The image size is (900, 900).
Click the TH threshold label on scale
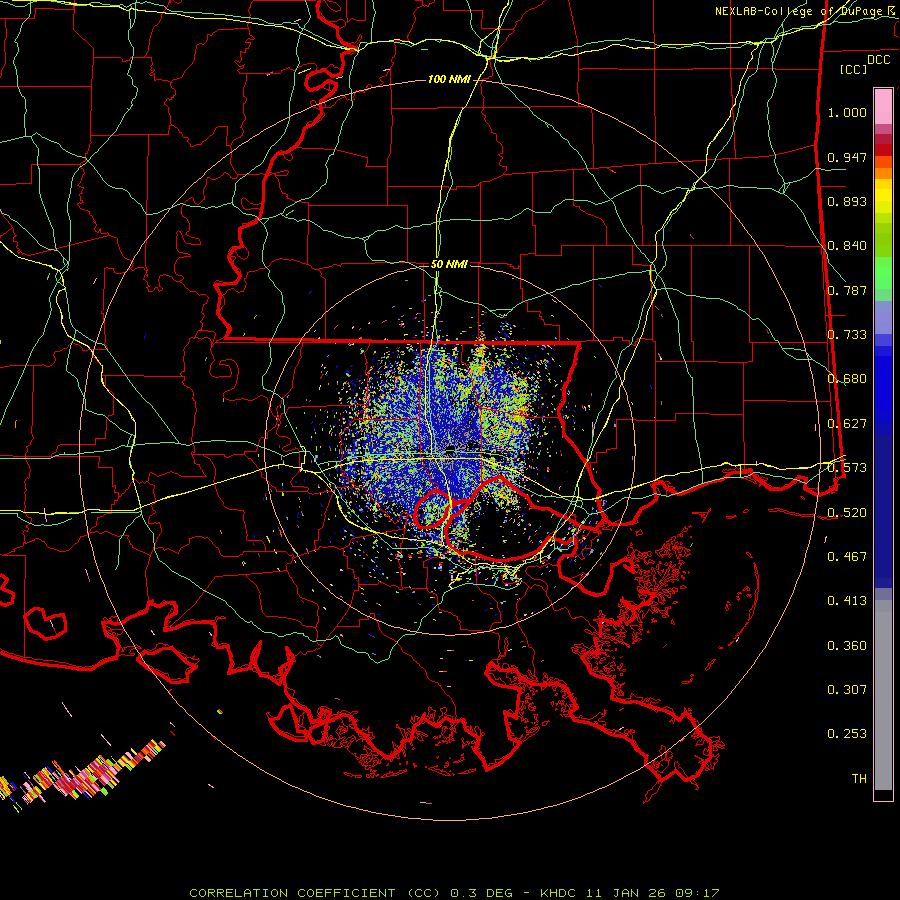pos(859,779)
